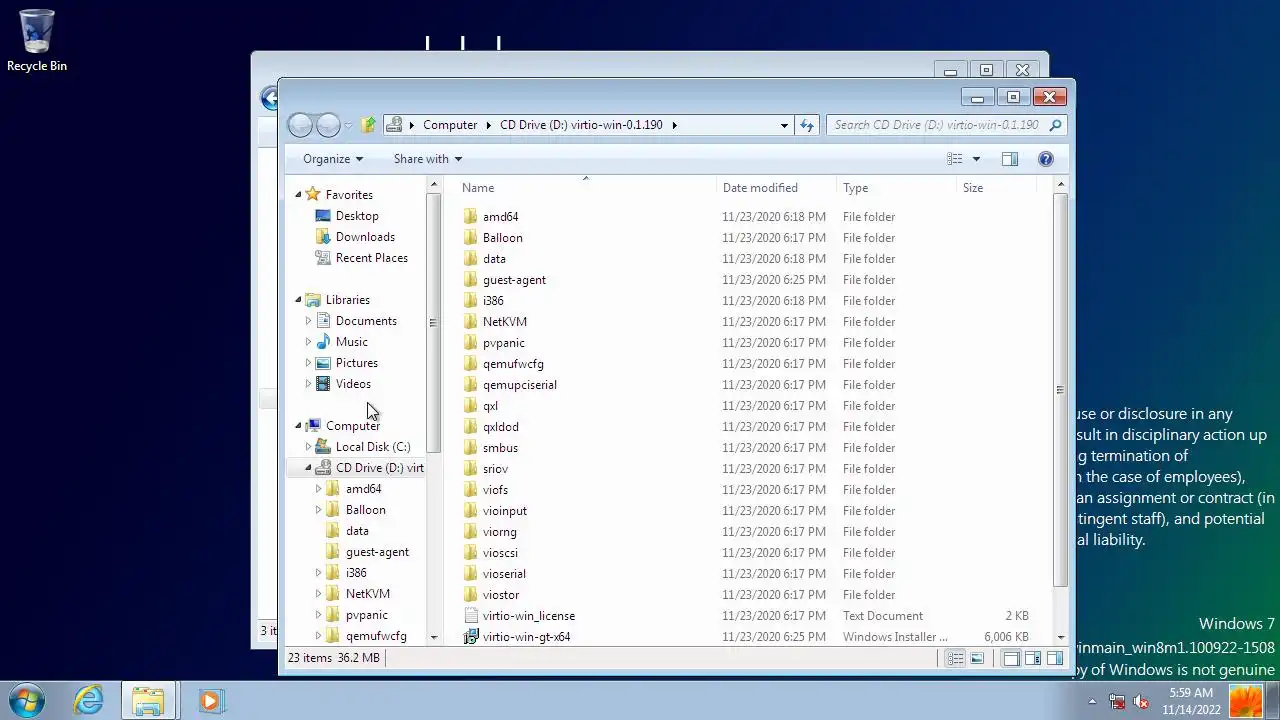This screenshot has width=1280, height=720.
Task: Click the file list vertical scrollbar
Action: 1060,391
